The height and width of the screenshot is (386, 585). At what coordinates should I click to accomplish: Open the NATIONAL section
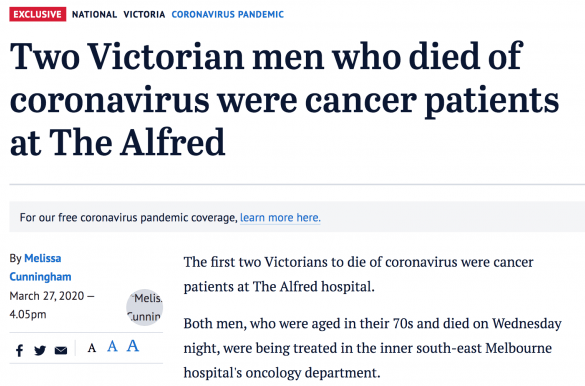[94, 15]
